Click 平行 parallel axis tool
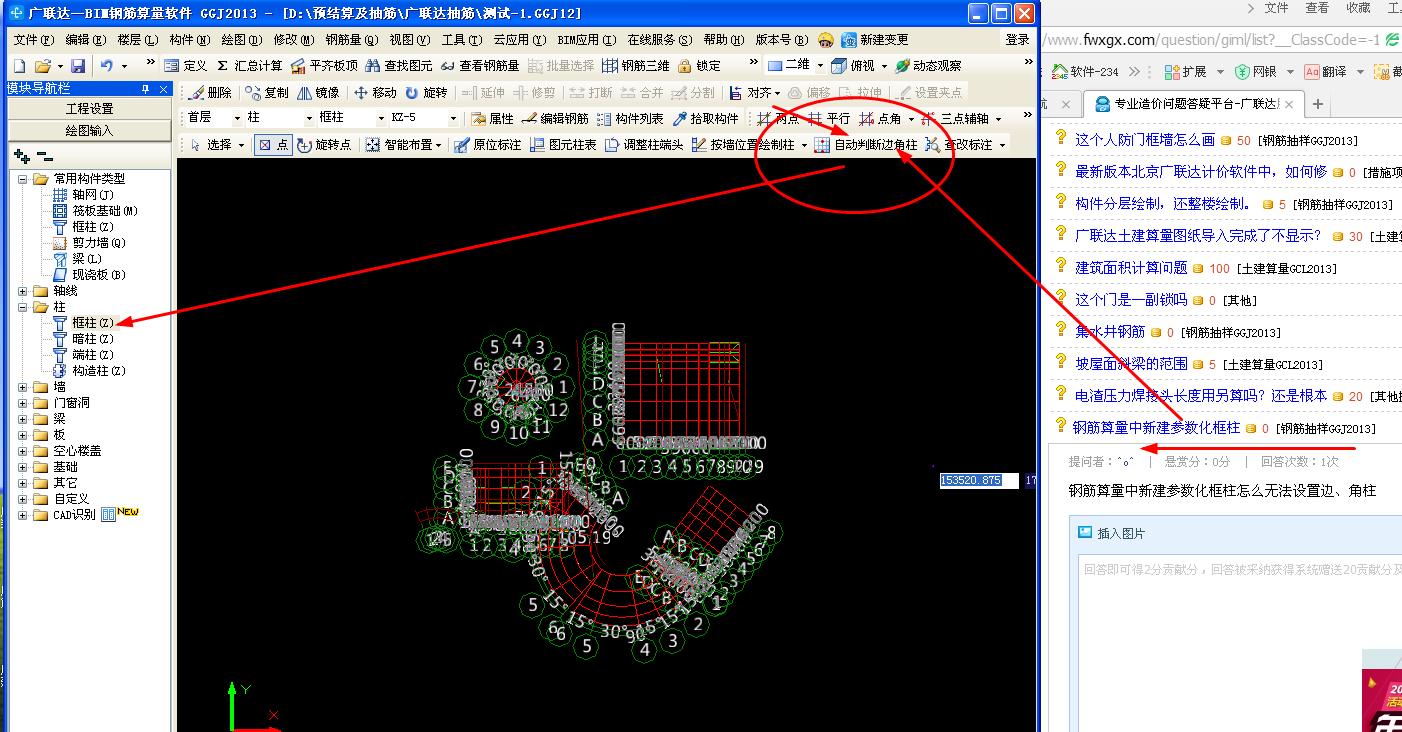Viewport: 1402px width, 732px height. click(x=829, y=118)
